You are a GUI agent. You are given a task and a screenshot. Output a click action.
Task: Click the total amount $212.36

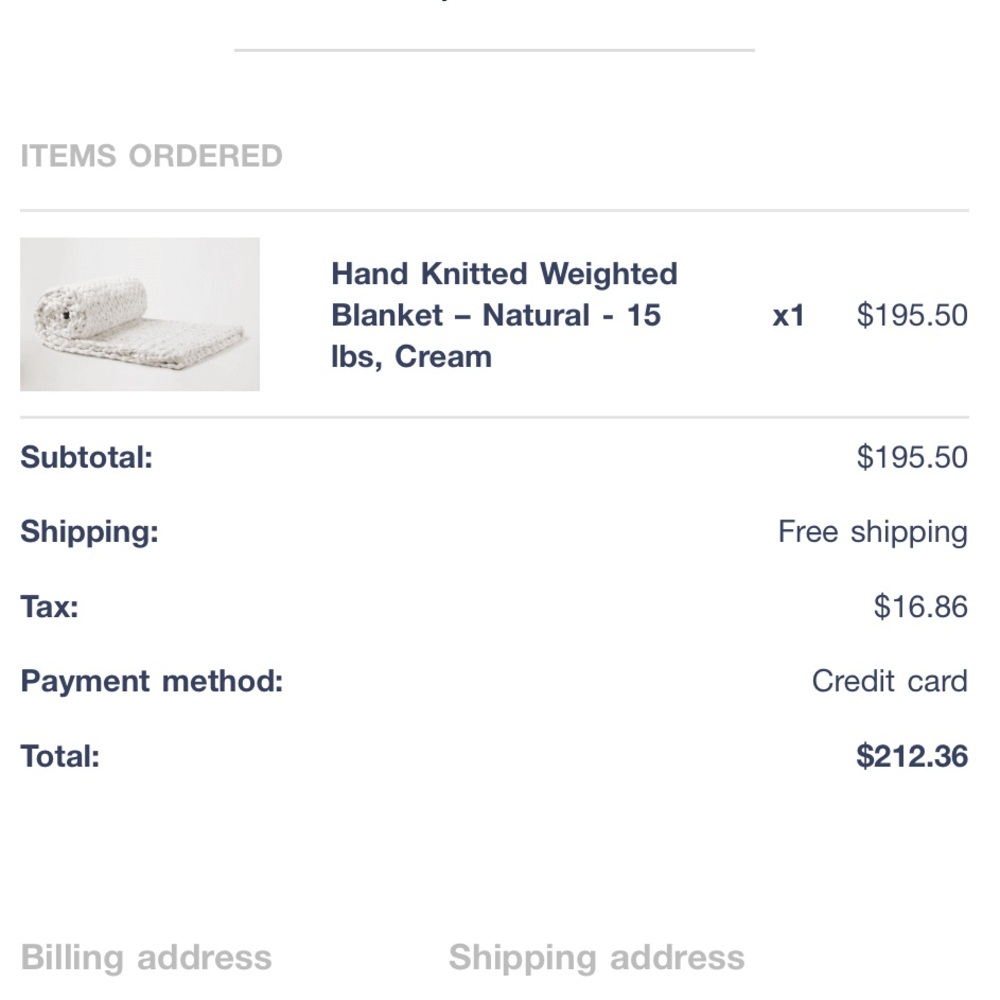tap(912, 756)
